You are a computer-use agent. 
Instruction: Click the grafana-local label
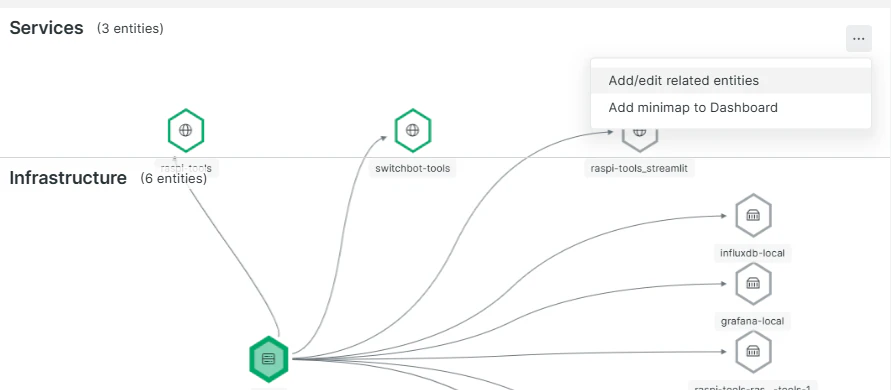point(753,321)
